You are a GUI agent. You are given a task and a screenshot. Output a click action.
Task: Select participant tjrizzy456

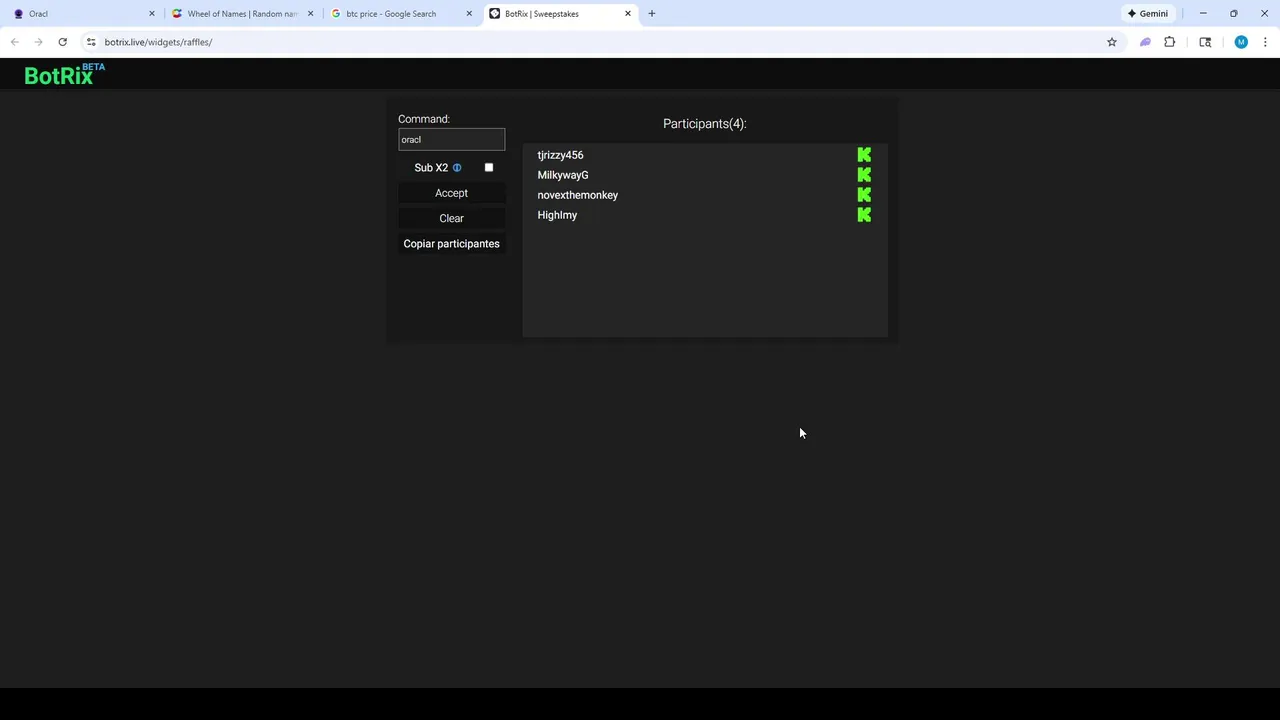[x=560, y=155]
